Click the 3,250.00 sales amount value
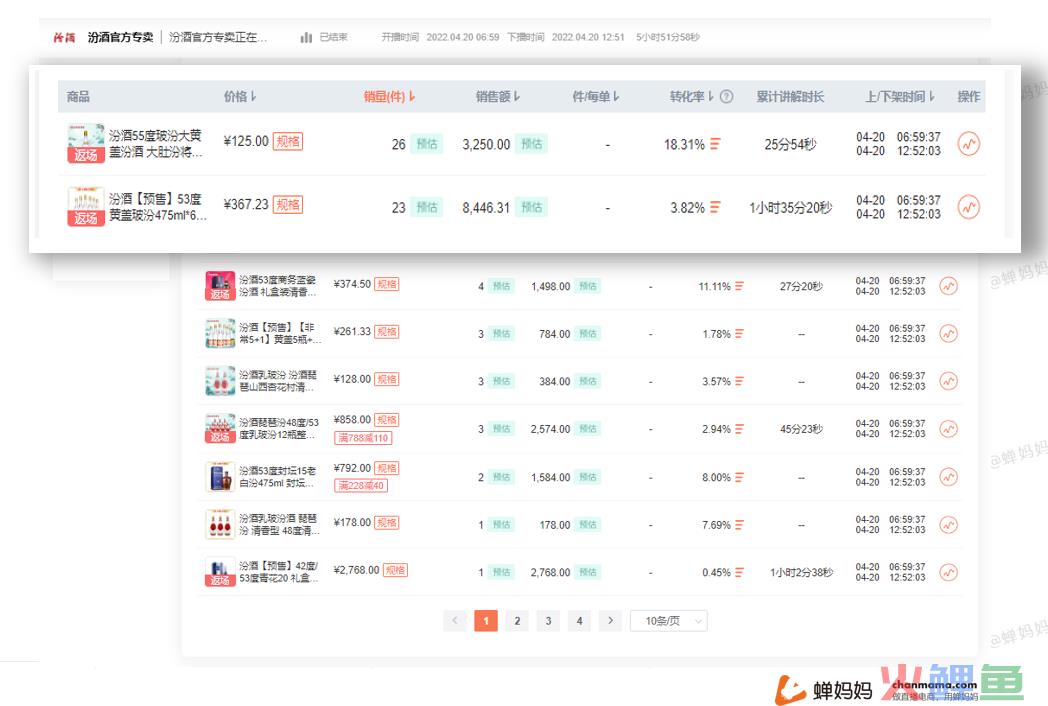 coord(486,144)
